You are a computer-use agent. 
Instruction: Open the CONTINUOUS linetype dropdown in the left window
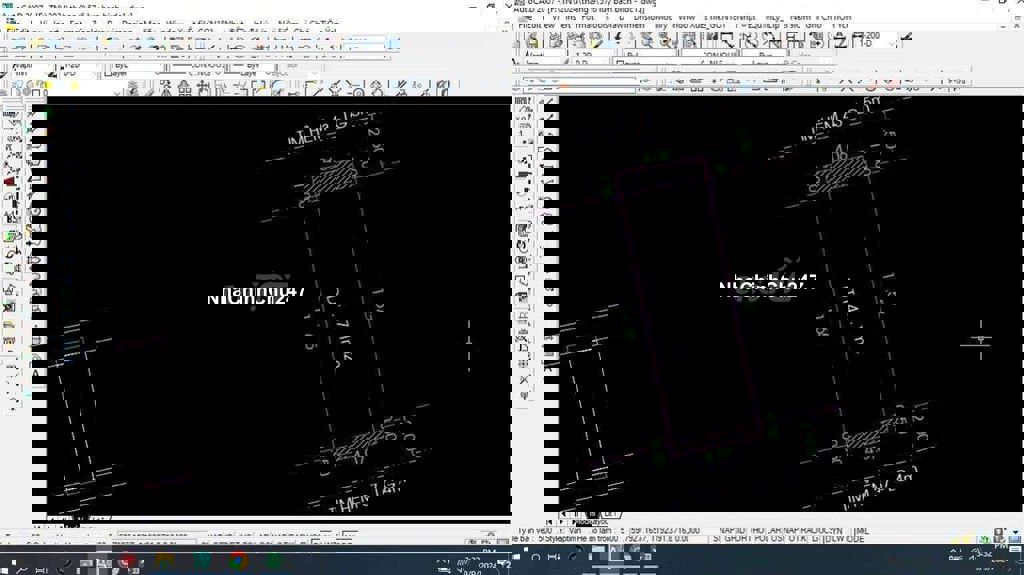click(x=205, y=65)
